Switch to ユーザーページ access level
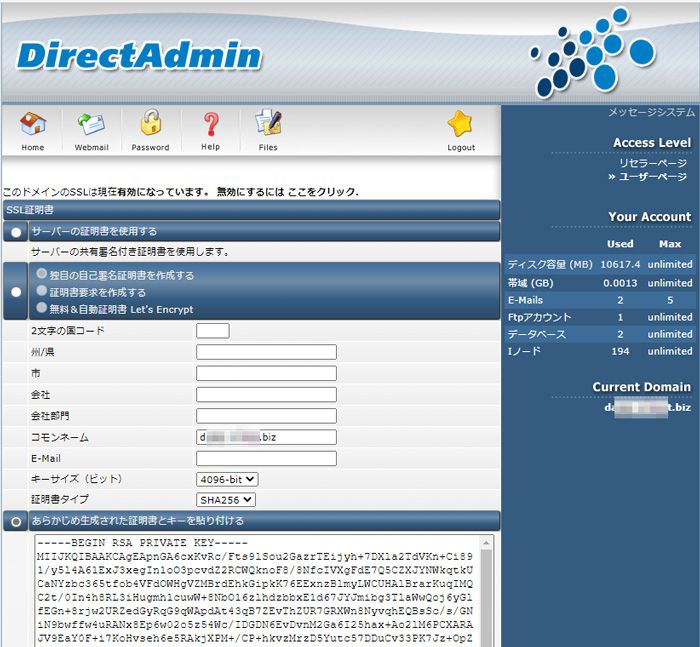This screenshot has width=700, height=647. 653,177
